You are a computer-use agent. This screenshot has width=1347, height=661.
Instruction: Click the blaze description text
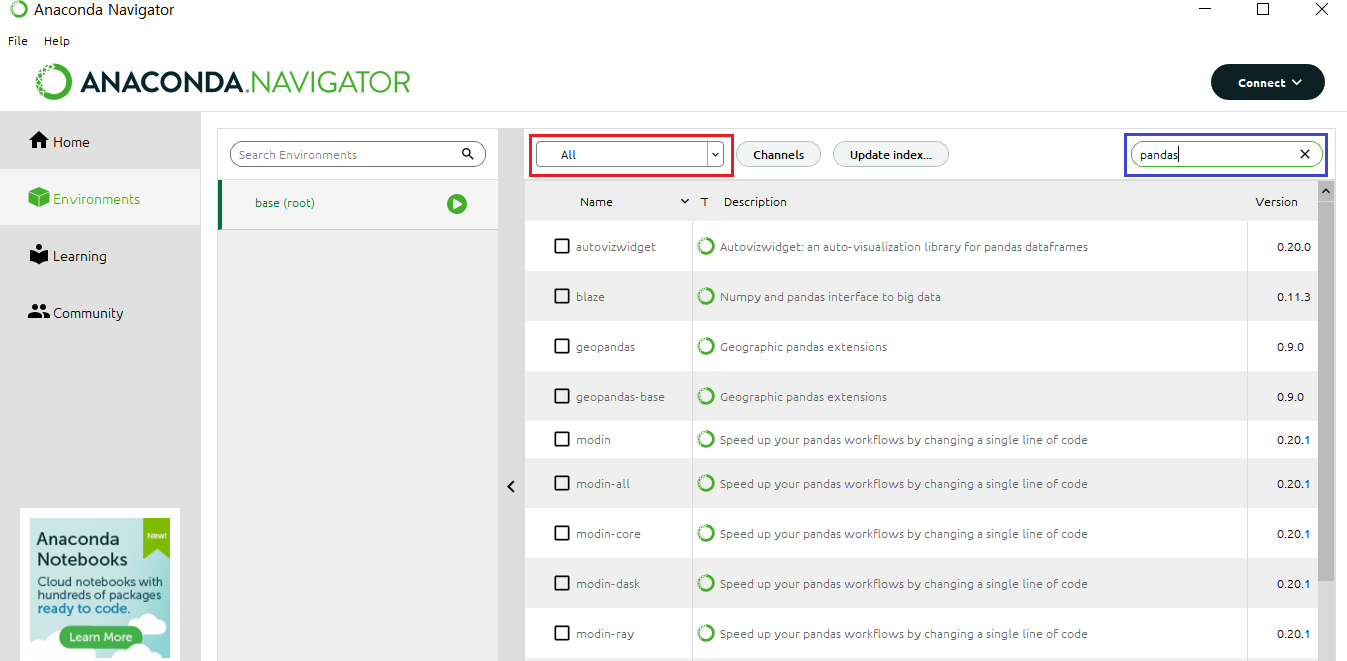(x=830, y=297)
